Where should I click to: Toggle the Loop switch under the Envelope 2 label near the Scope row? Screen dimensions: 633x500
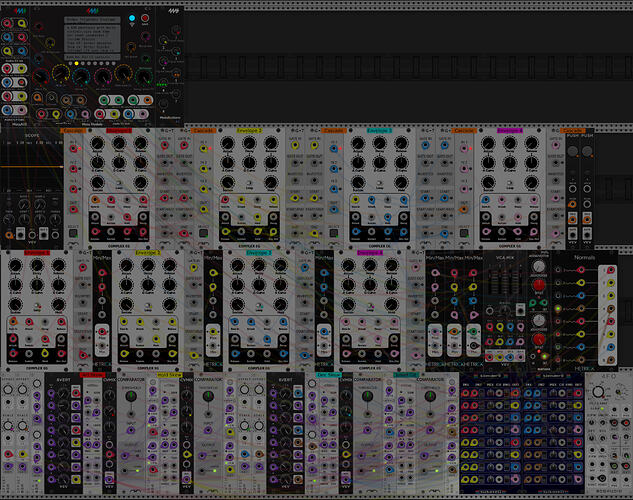point(249,183)
